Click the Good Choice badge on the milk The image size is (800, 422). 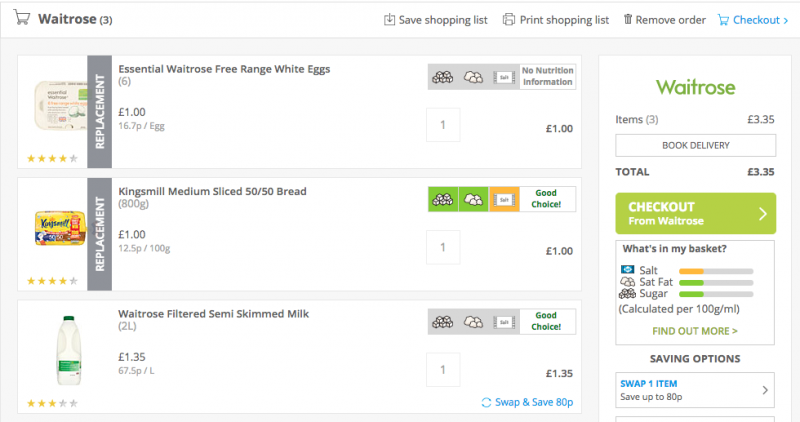coord(547,321)
